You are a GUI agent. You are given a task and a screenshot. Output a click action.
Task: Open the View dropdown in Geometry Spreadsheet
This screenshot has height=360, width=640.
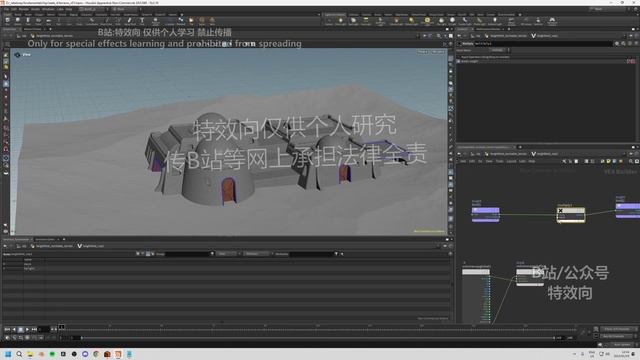(x=227, y=254)
